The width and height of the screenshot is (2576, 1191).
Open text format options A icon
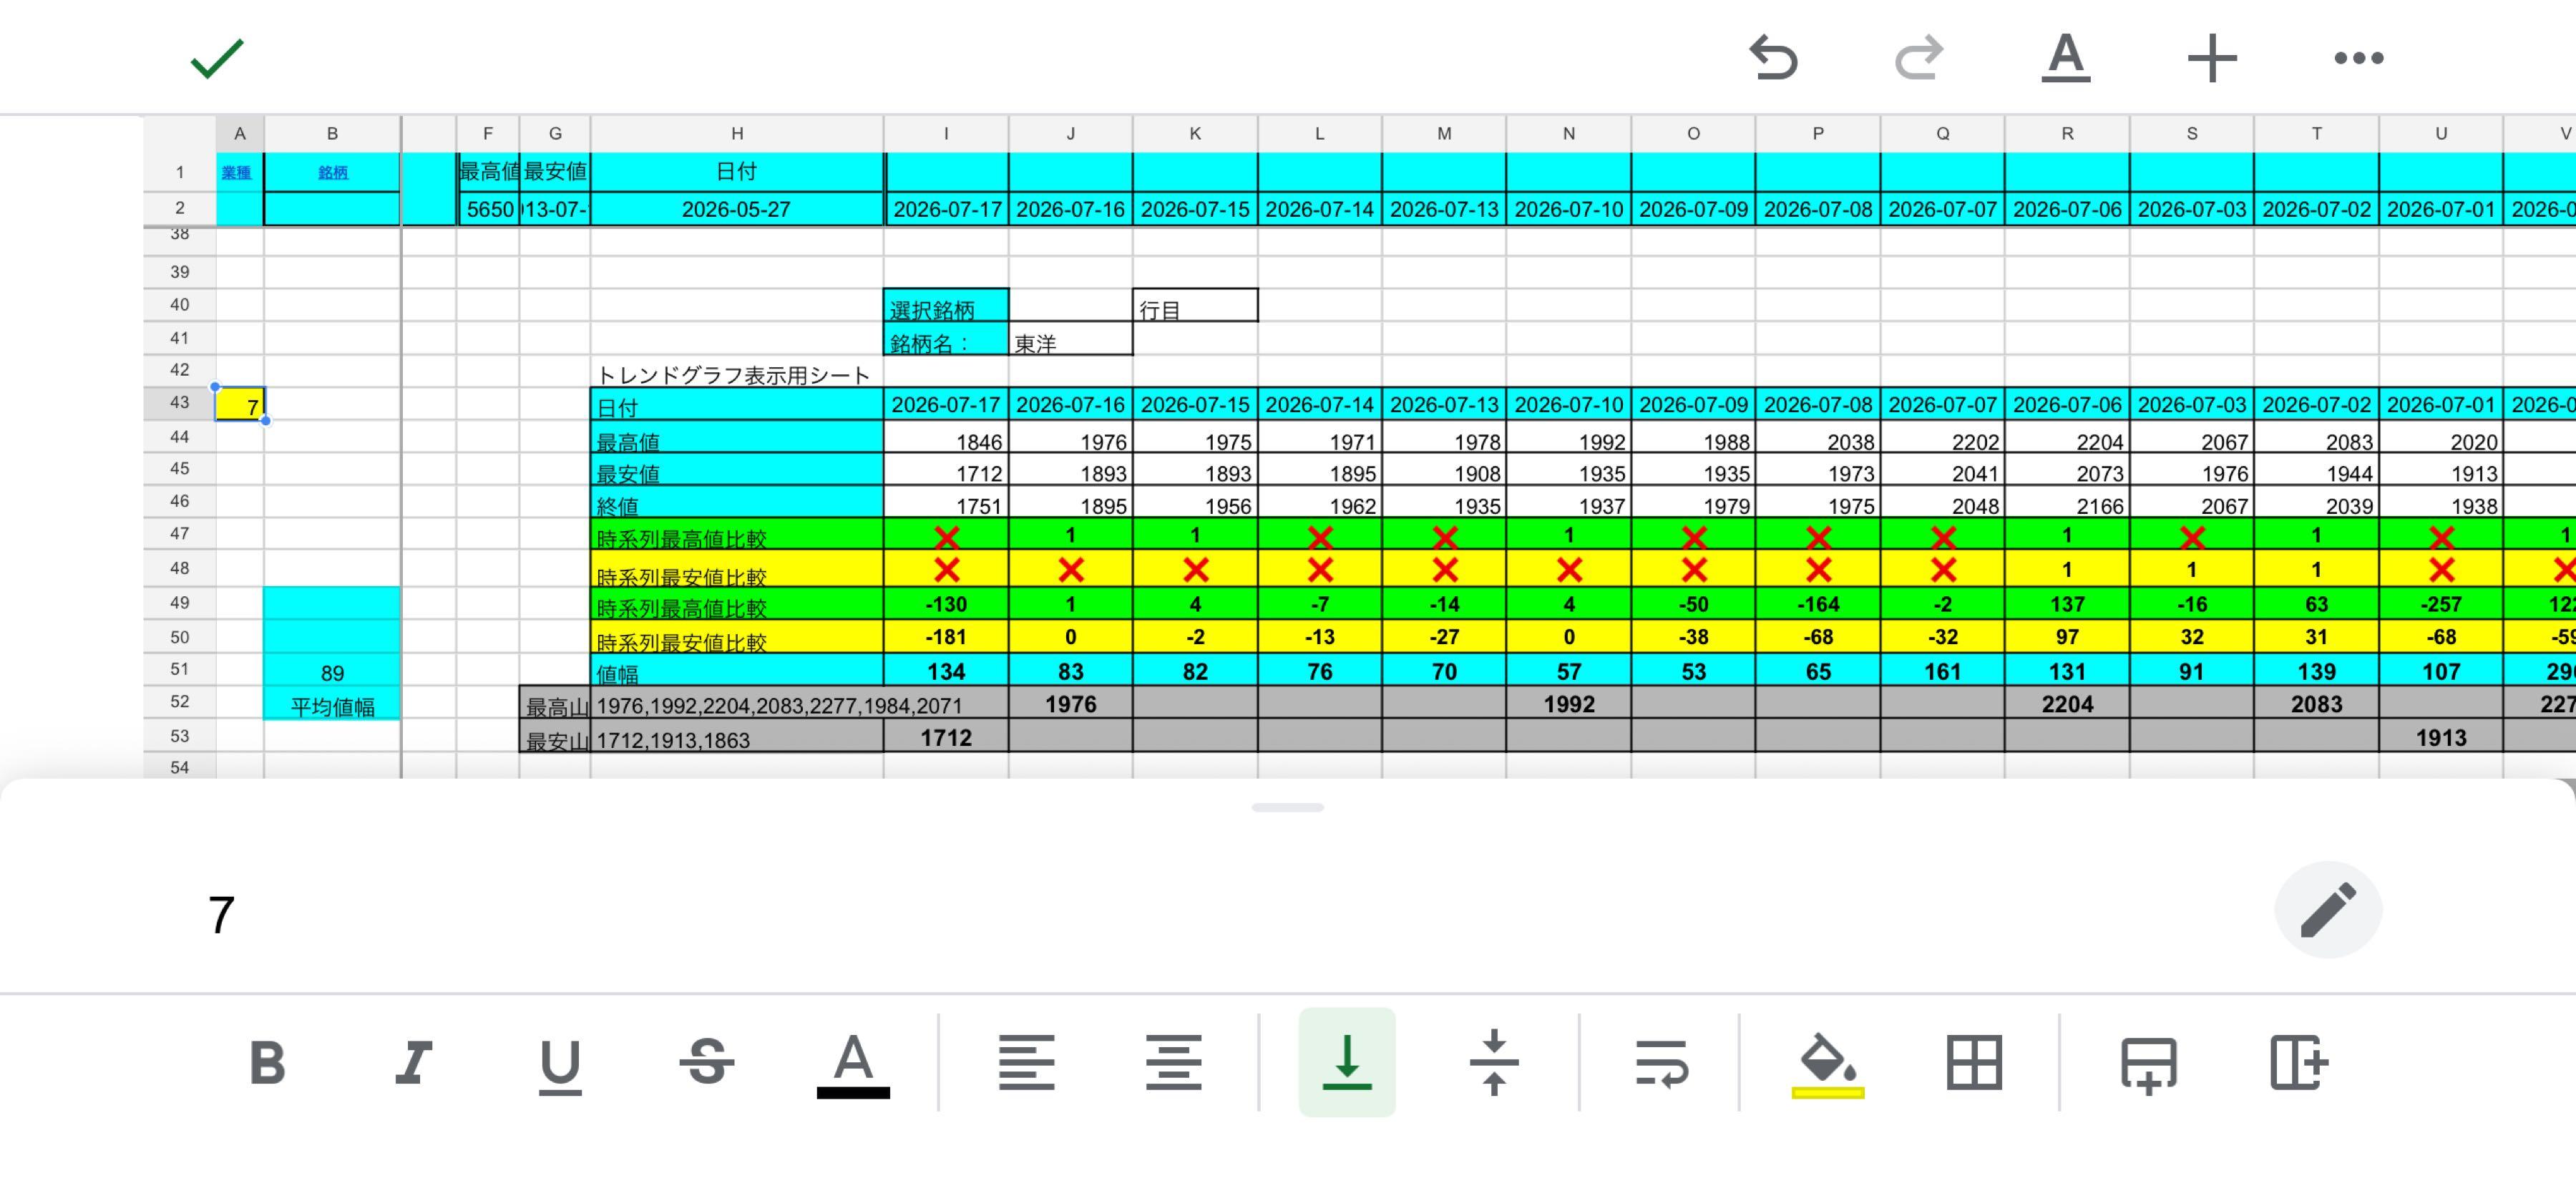(2066, 58)
